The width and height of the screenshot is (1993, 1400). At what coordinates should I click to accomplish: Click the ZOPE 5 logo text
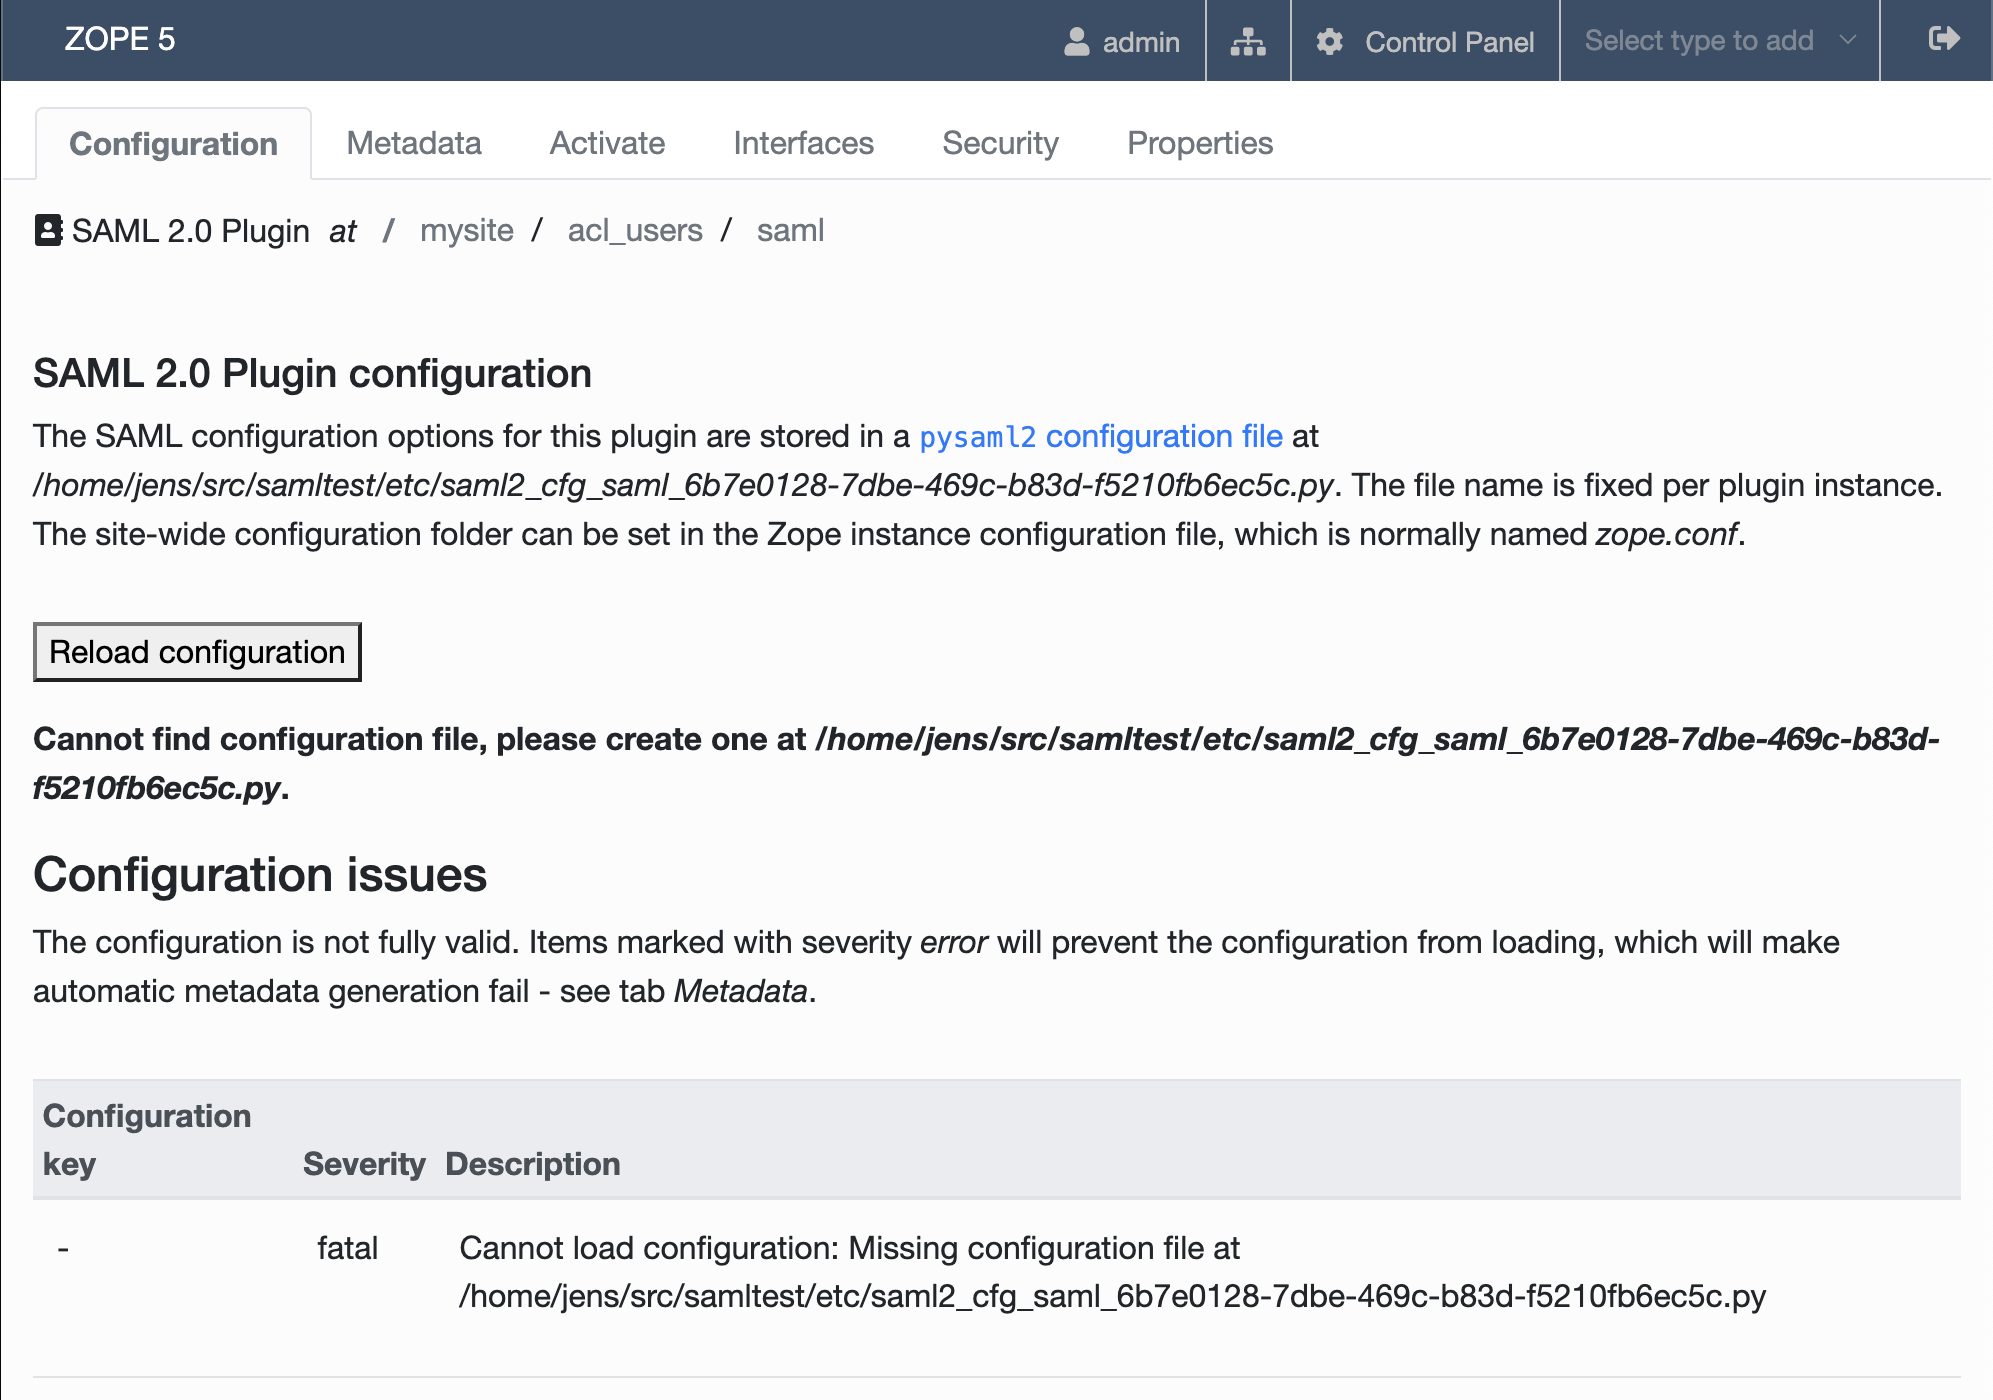(x=120, y=39)
